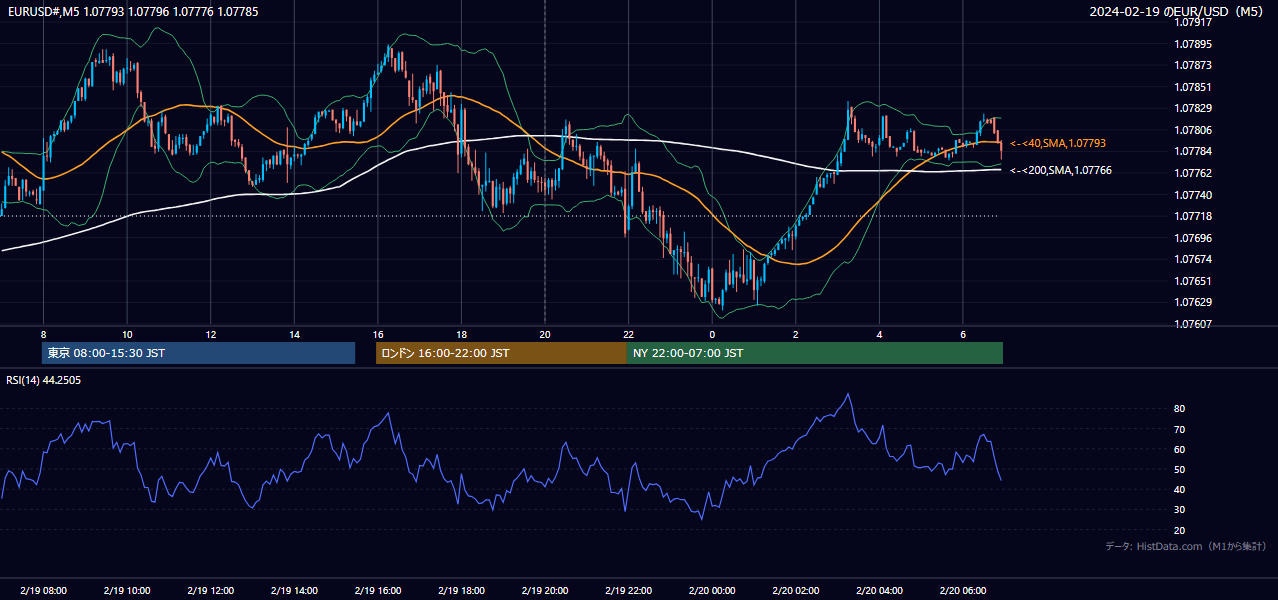Click the 2/20 02:00 date axis label

pyautogui.click(x=795, y=590)
